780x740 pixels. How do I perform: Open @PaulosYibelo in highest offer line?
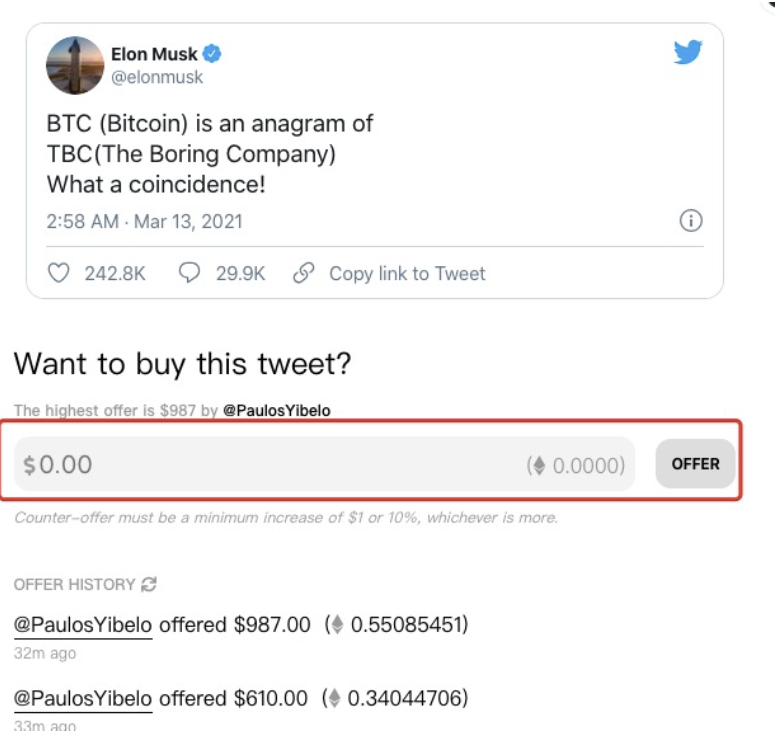pos(276,411)
